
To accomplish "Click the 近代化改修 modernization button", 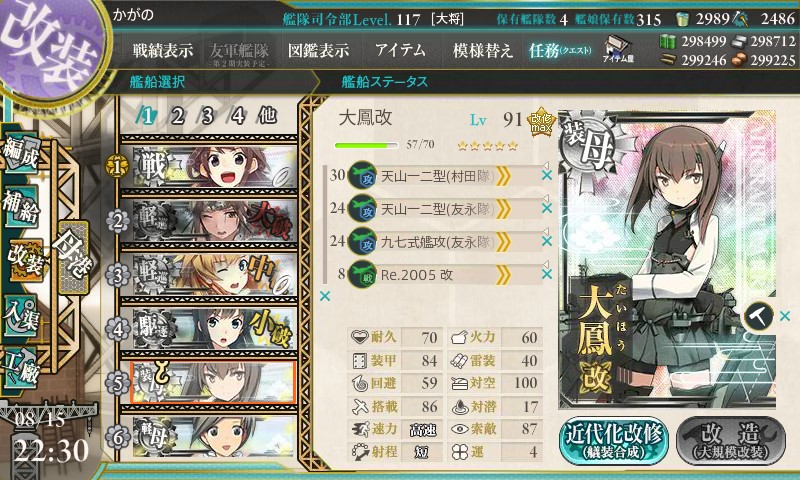I will [614, 440].
